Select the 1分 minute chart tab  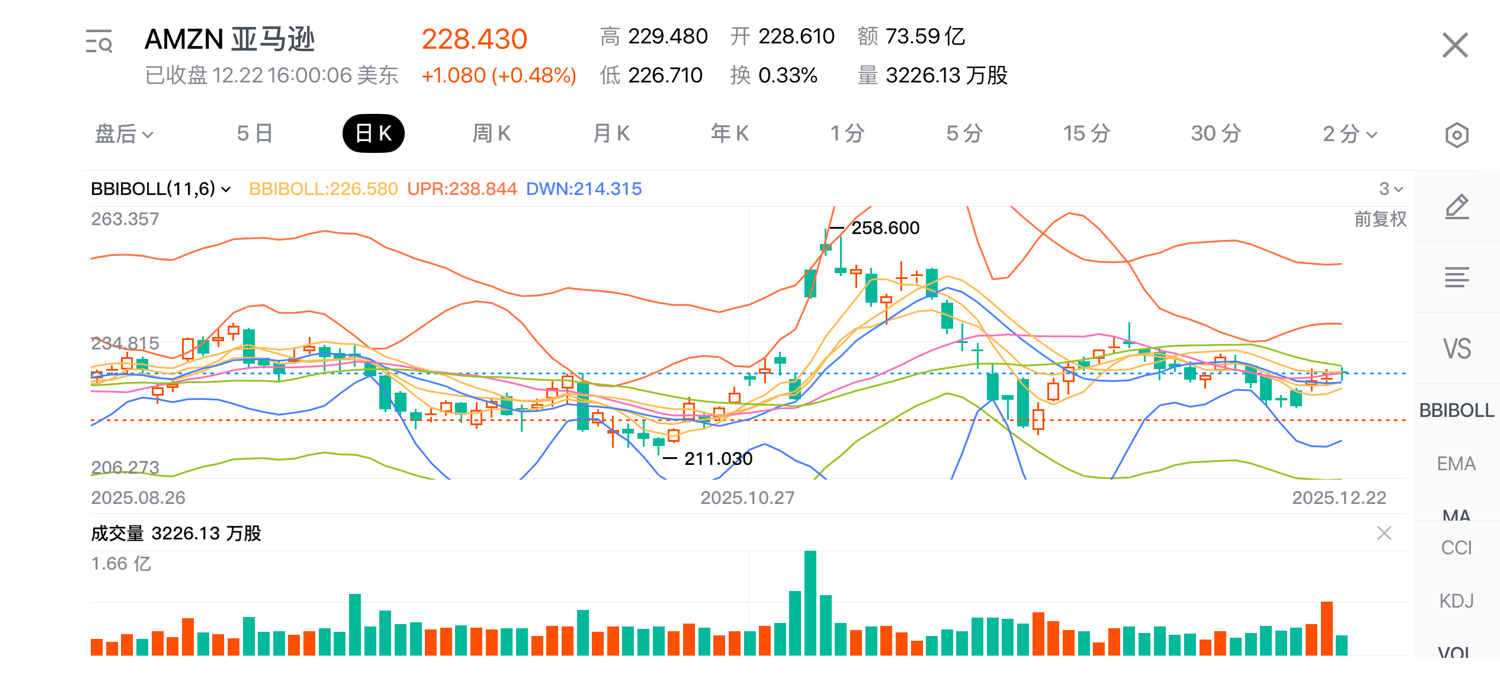(847, 134)
